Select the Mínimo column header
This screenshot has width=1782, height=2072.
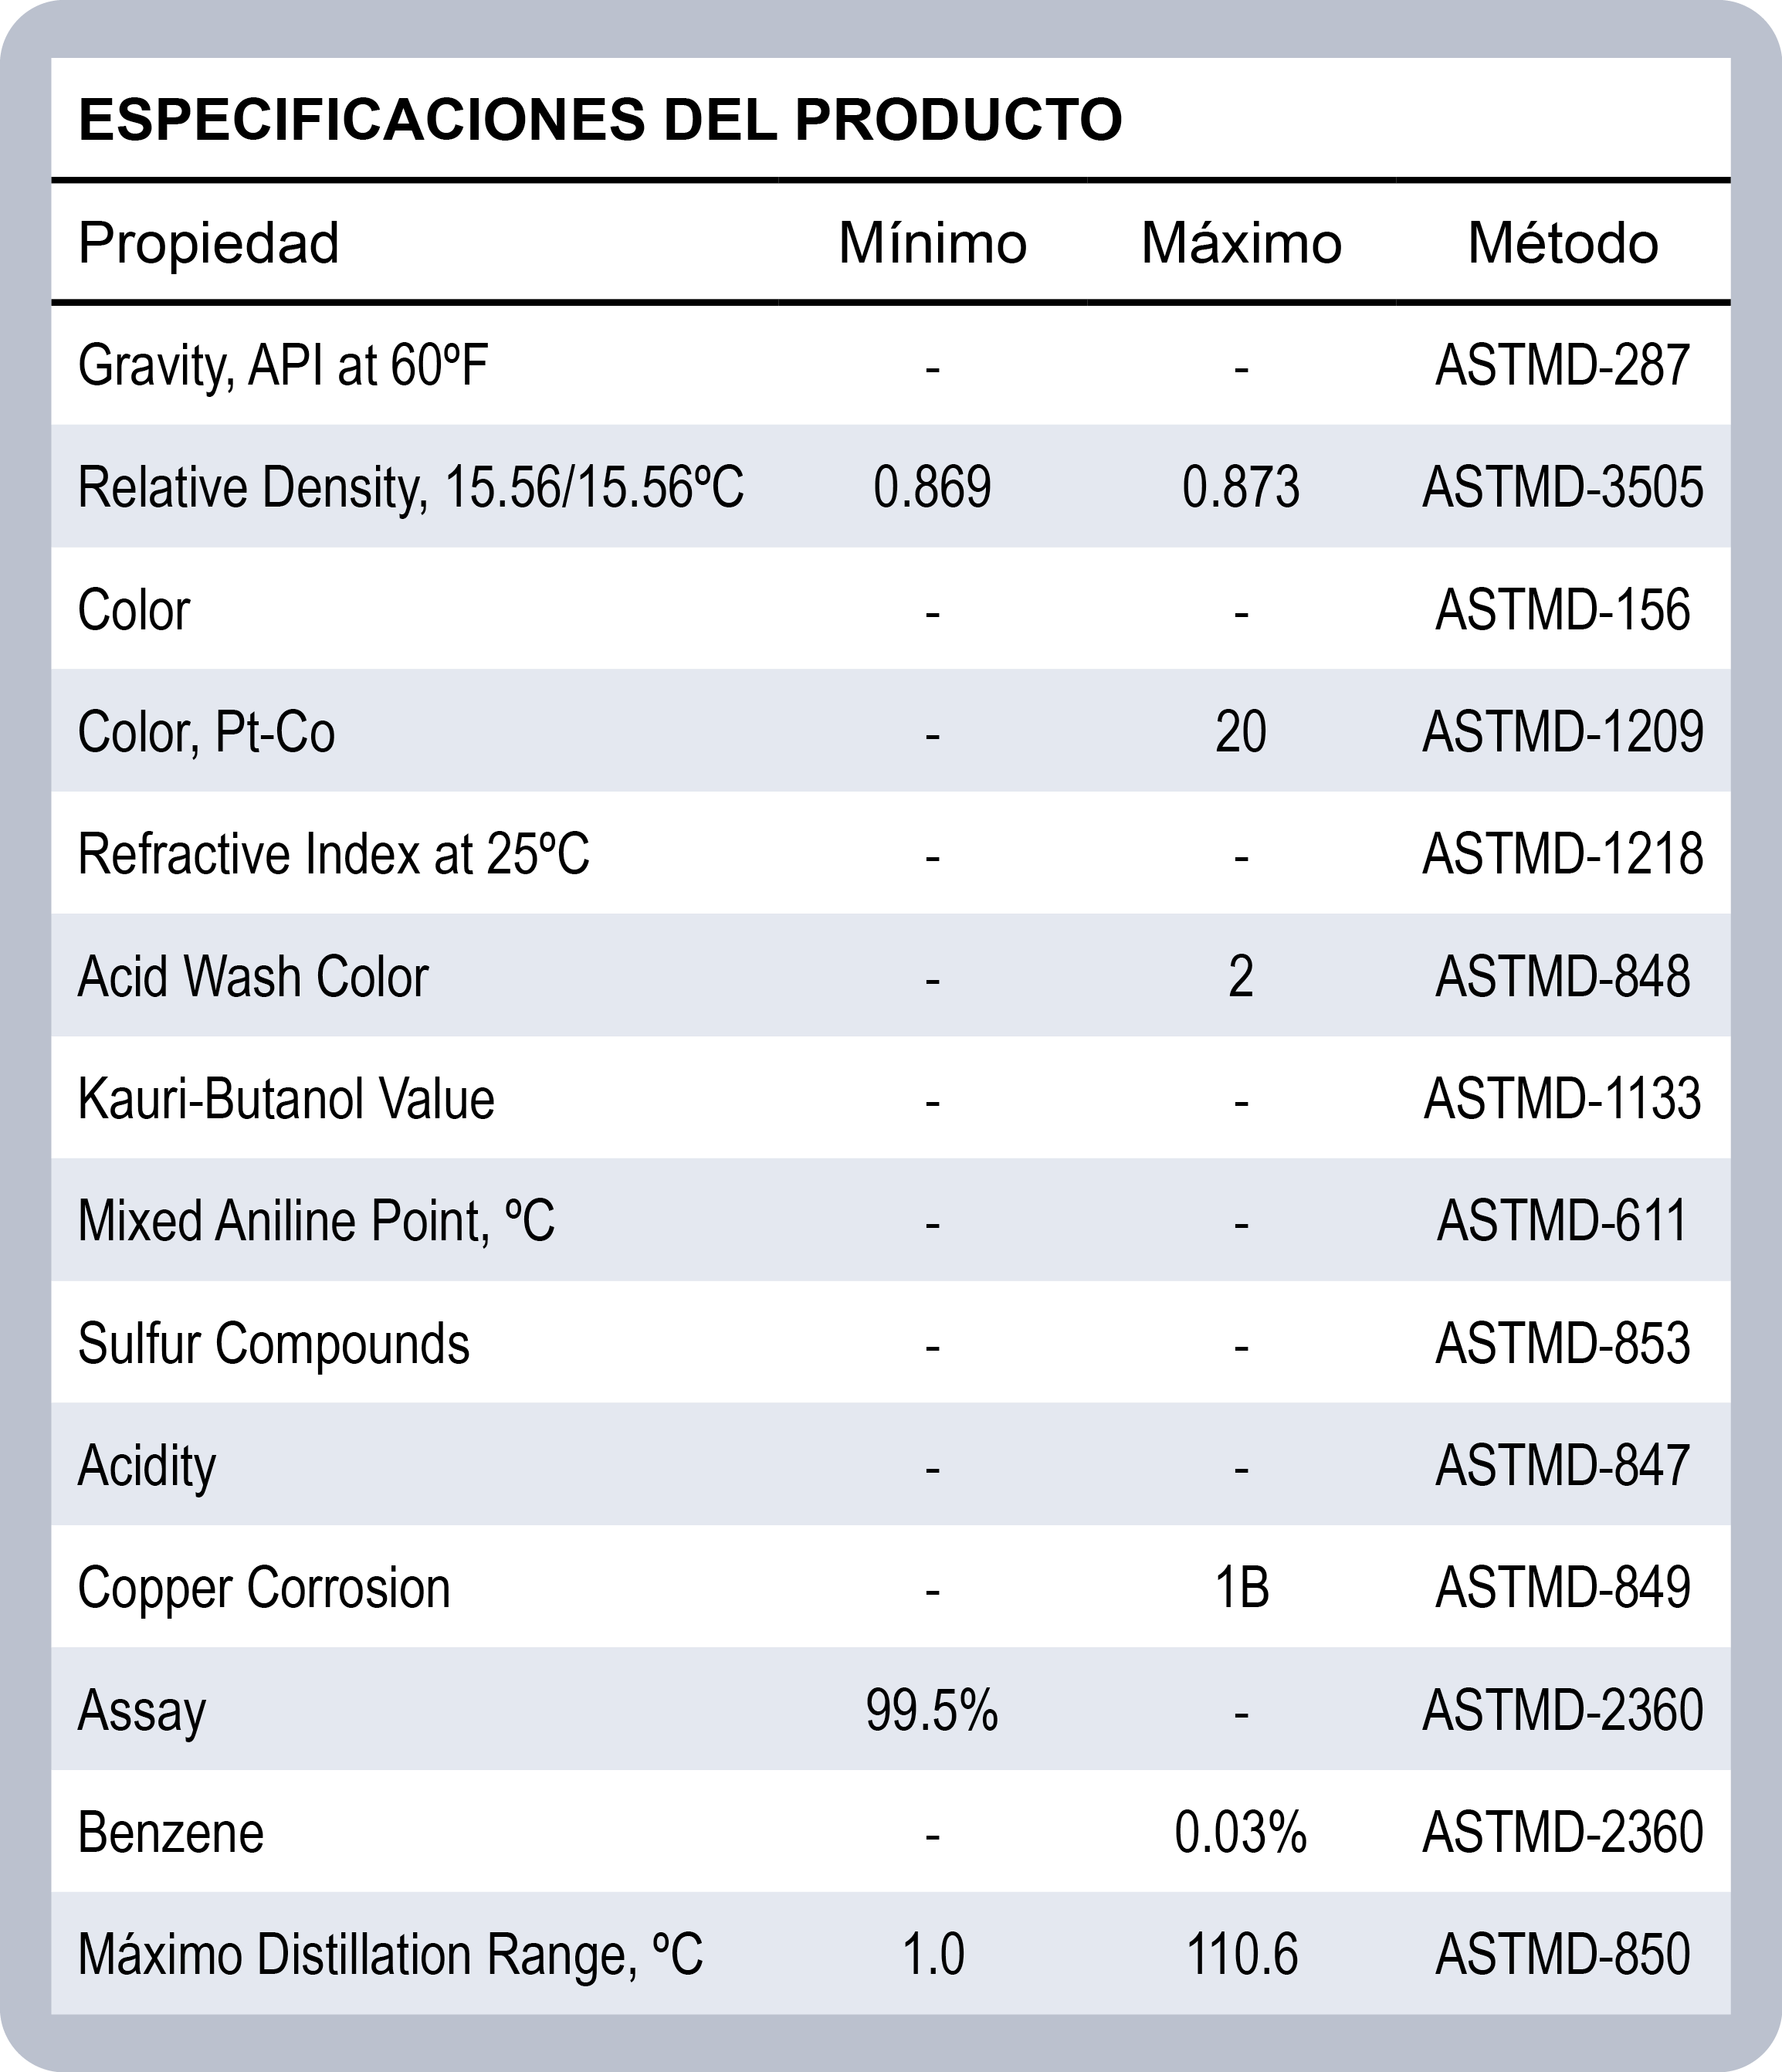point(932,243)
